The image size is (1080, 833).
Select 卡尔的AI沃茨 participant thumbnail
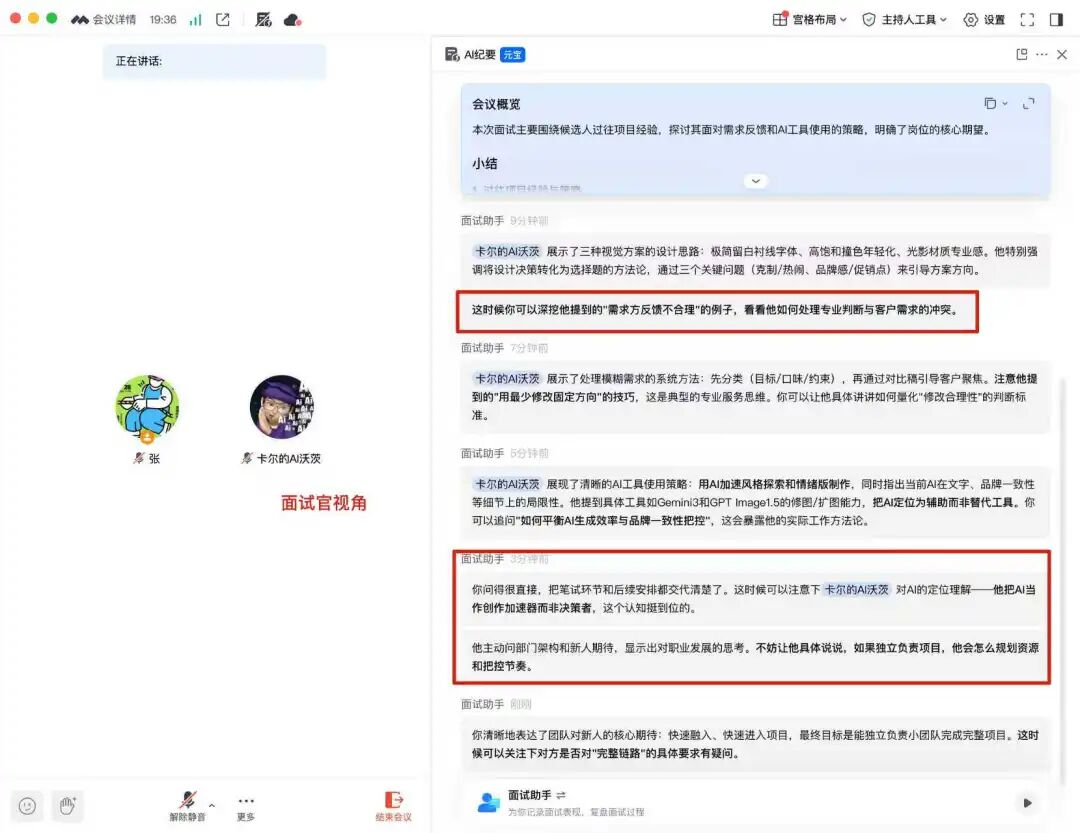(x=281, y=407)
